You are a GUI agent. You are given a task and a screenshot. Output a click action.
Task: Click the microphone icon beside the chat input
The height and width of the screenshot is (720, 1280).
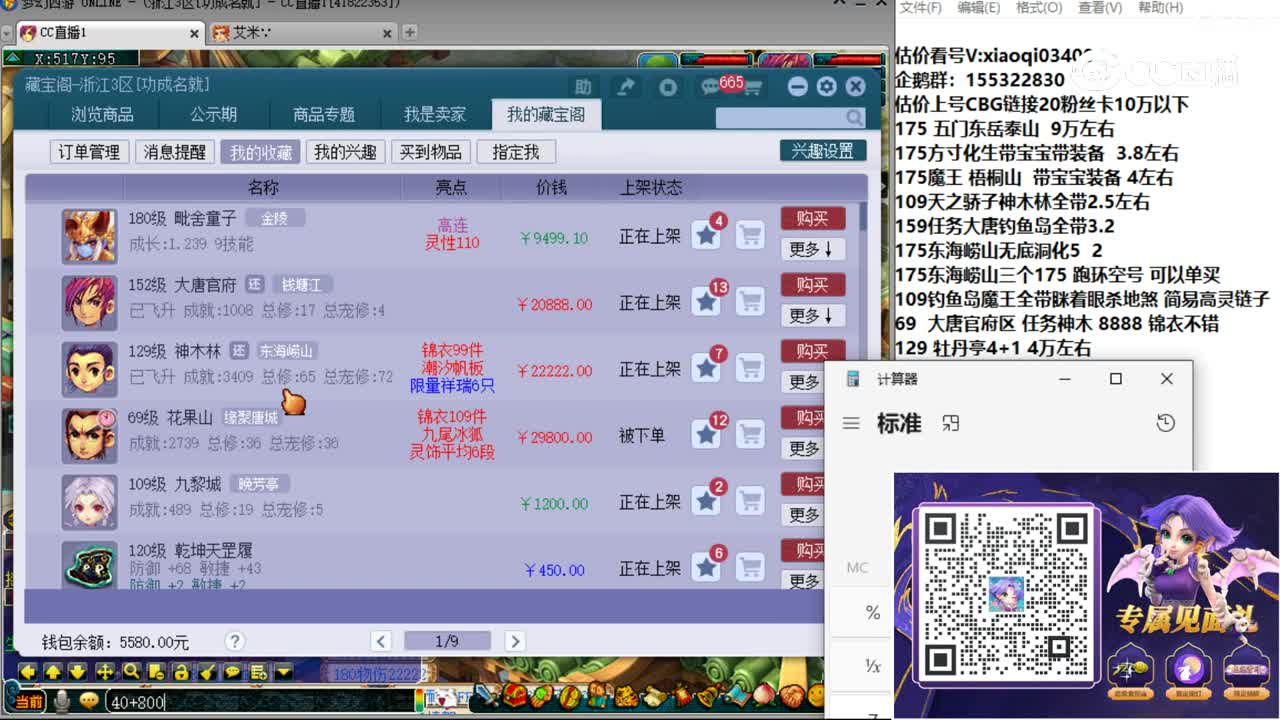[62, 698]
